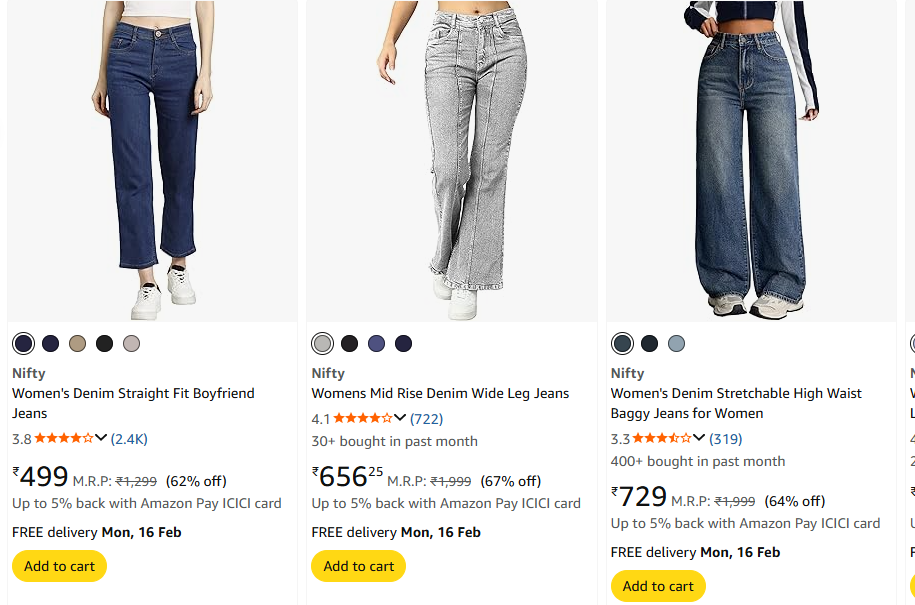
Task: Add the Straight Fit Boyfriend Jeans to cart
Action: [x=59, y=566]
